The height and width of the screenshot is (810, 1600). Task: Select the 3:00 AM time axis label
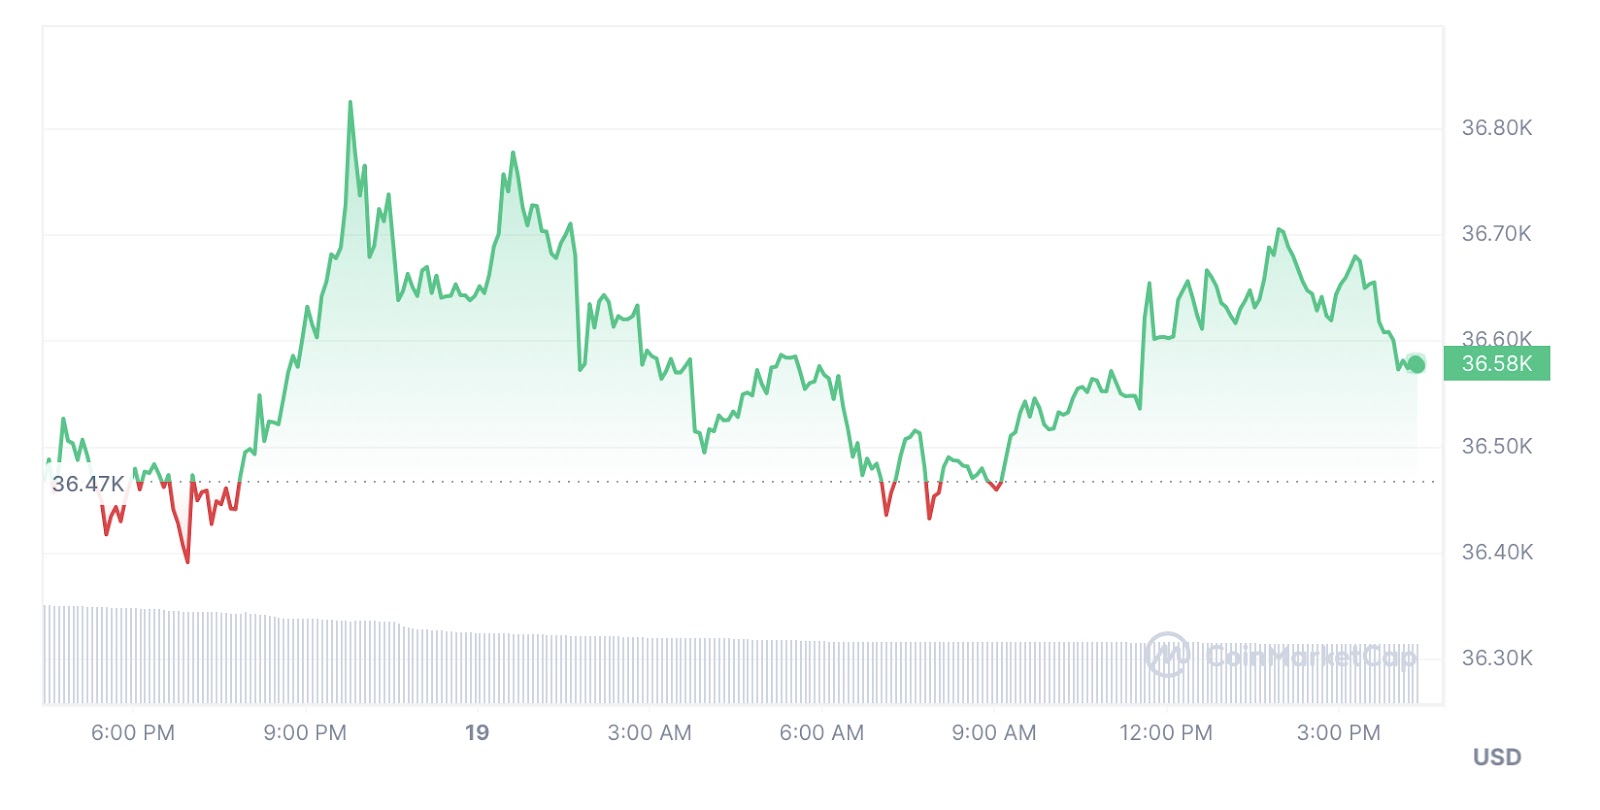click(649, 733)
